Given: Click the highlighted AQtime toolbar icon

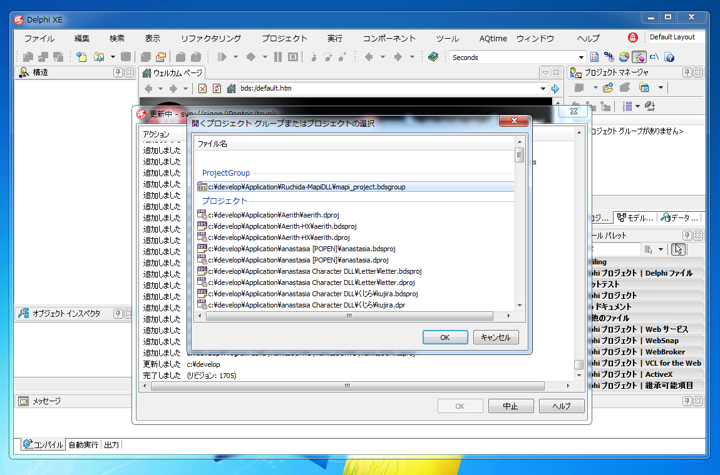Looking at the screenshot, I should click(x=639, y=57).
